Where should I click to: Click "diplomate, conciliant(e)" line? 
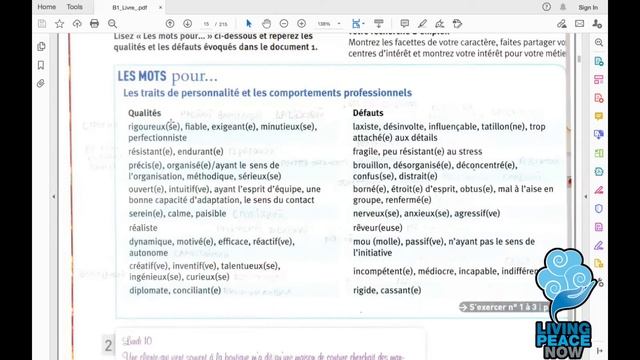click(175, 291)
